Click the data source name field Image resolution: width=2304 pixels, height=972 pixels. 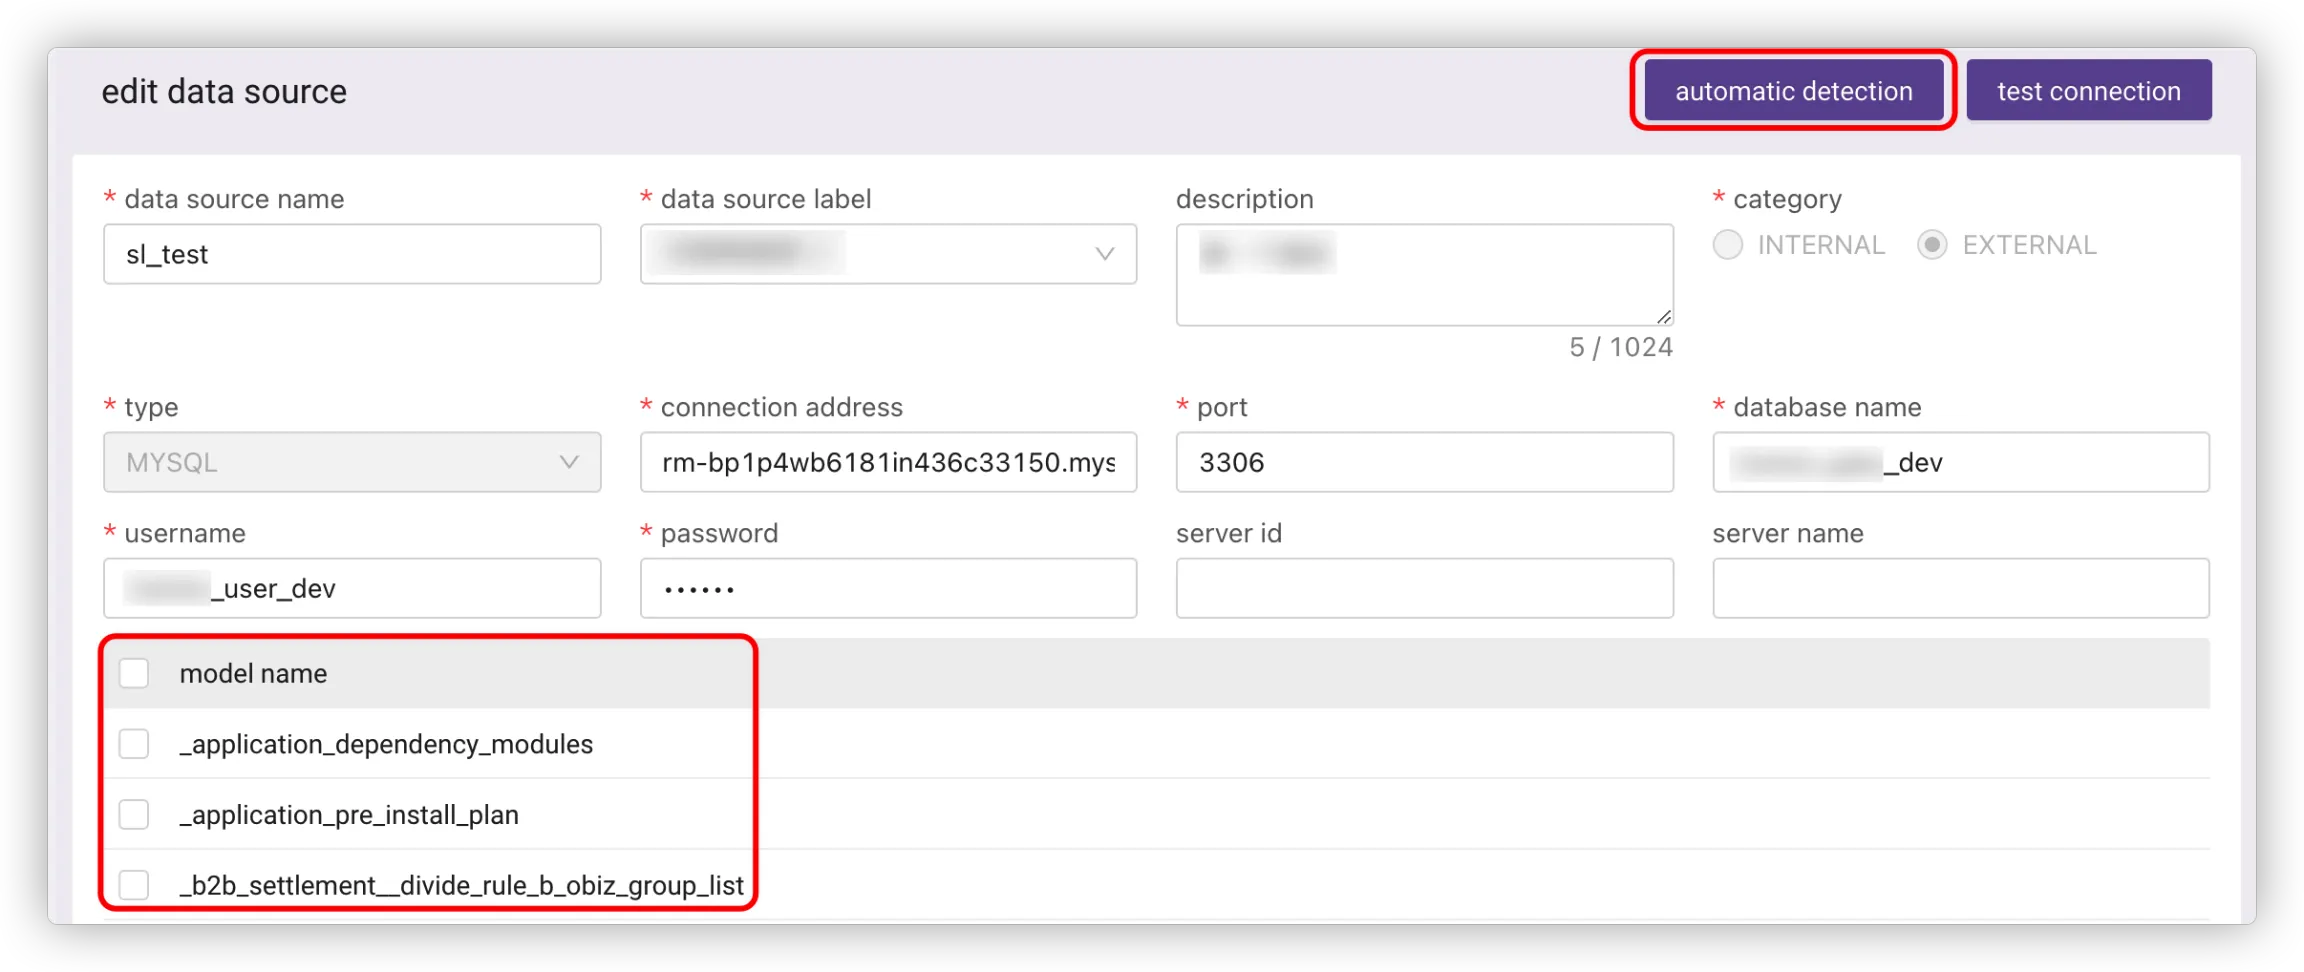351,254
